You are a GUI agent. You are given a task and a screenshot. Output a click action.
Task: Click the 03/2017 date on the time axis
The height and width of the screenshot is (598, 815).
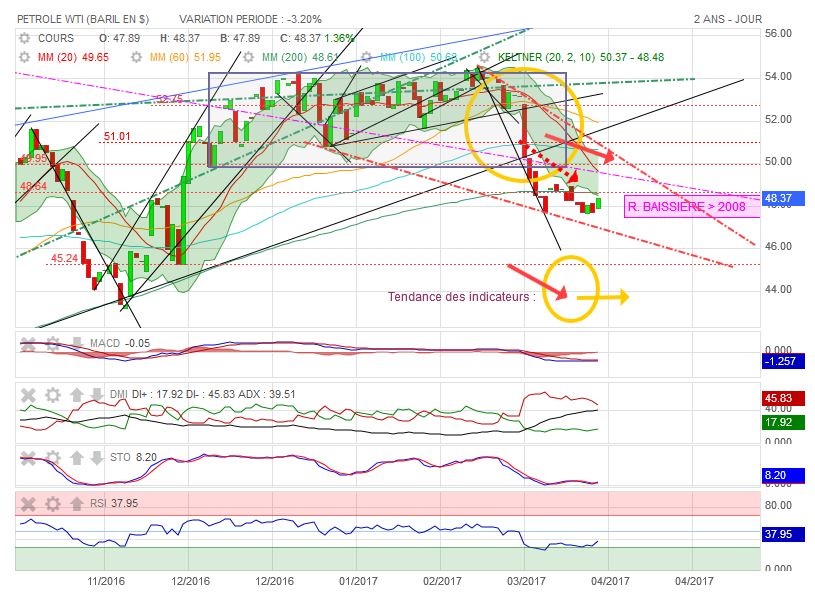527,581
